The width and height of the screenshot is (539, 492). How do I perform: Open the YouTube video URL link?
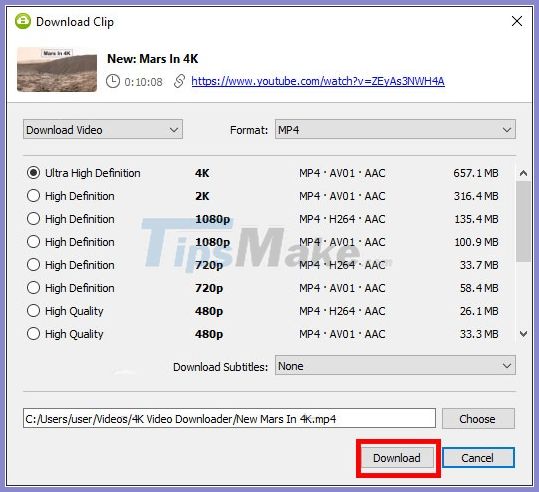click(318, 81)
